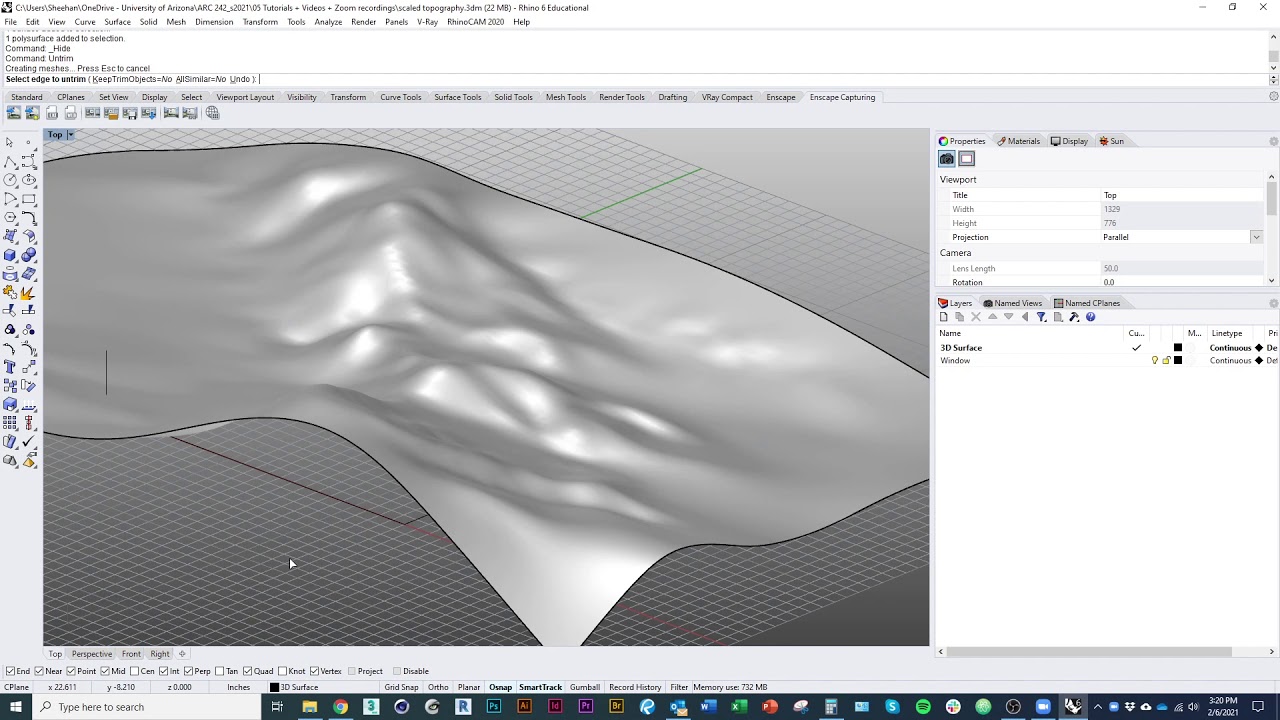1280x720 pixels.
Task: Open the RhinoCAM 2020 menu
Action: [x=475, y=22]
